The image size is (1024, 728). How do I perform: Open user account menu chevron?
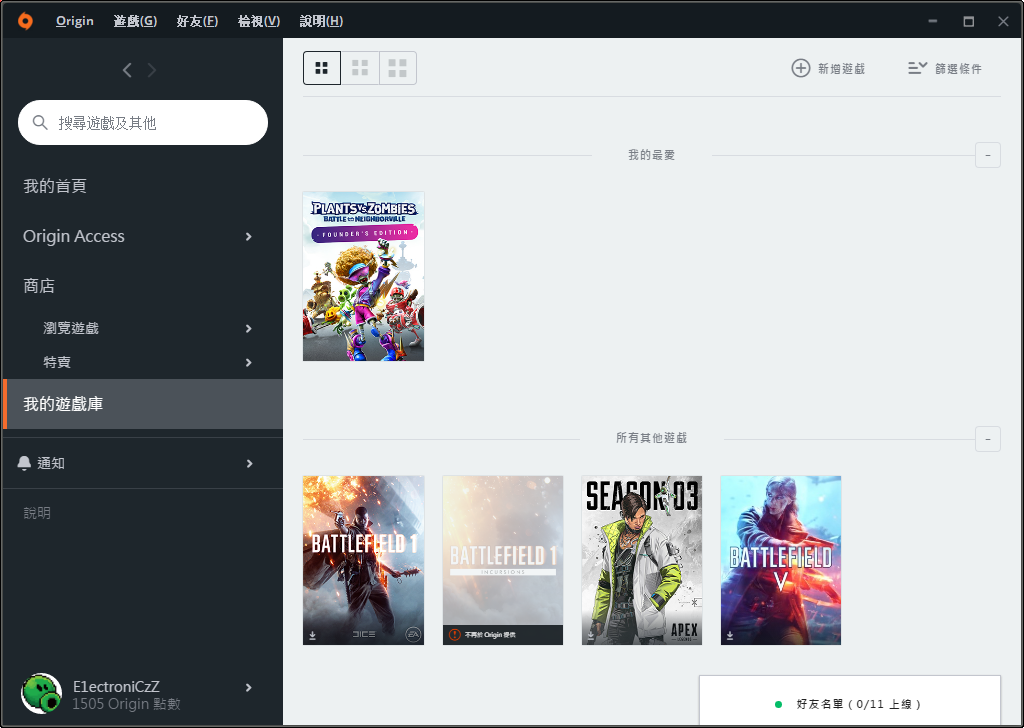tap(248, 688)
